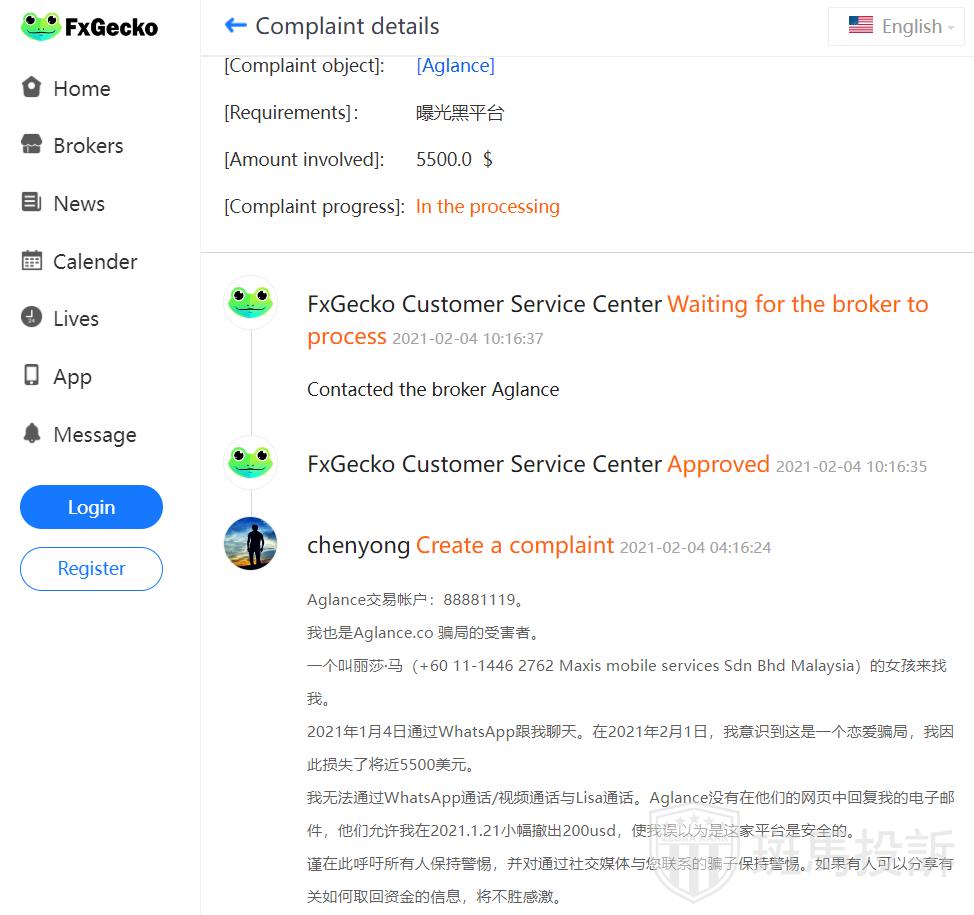This screenshot has height=915, width=974.
Task: Click the Calender sidebar icon
Action: pos(32,261)
